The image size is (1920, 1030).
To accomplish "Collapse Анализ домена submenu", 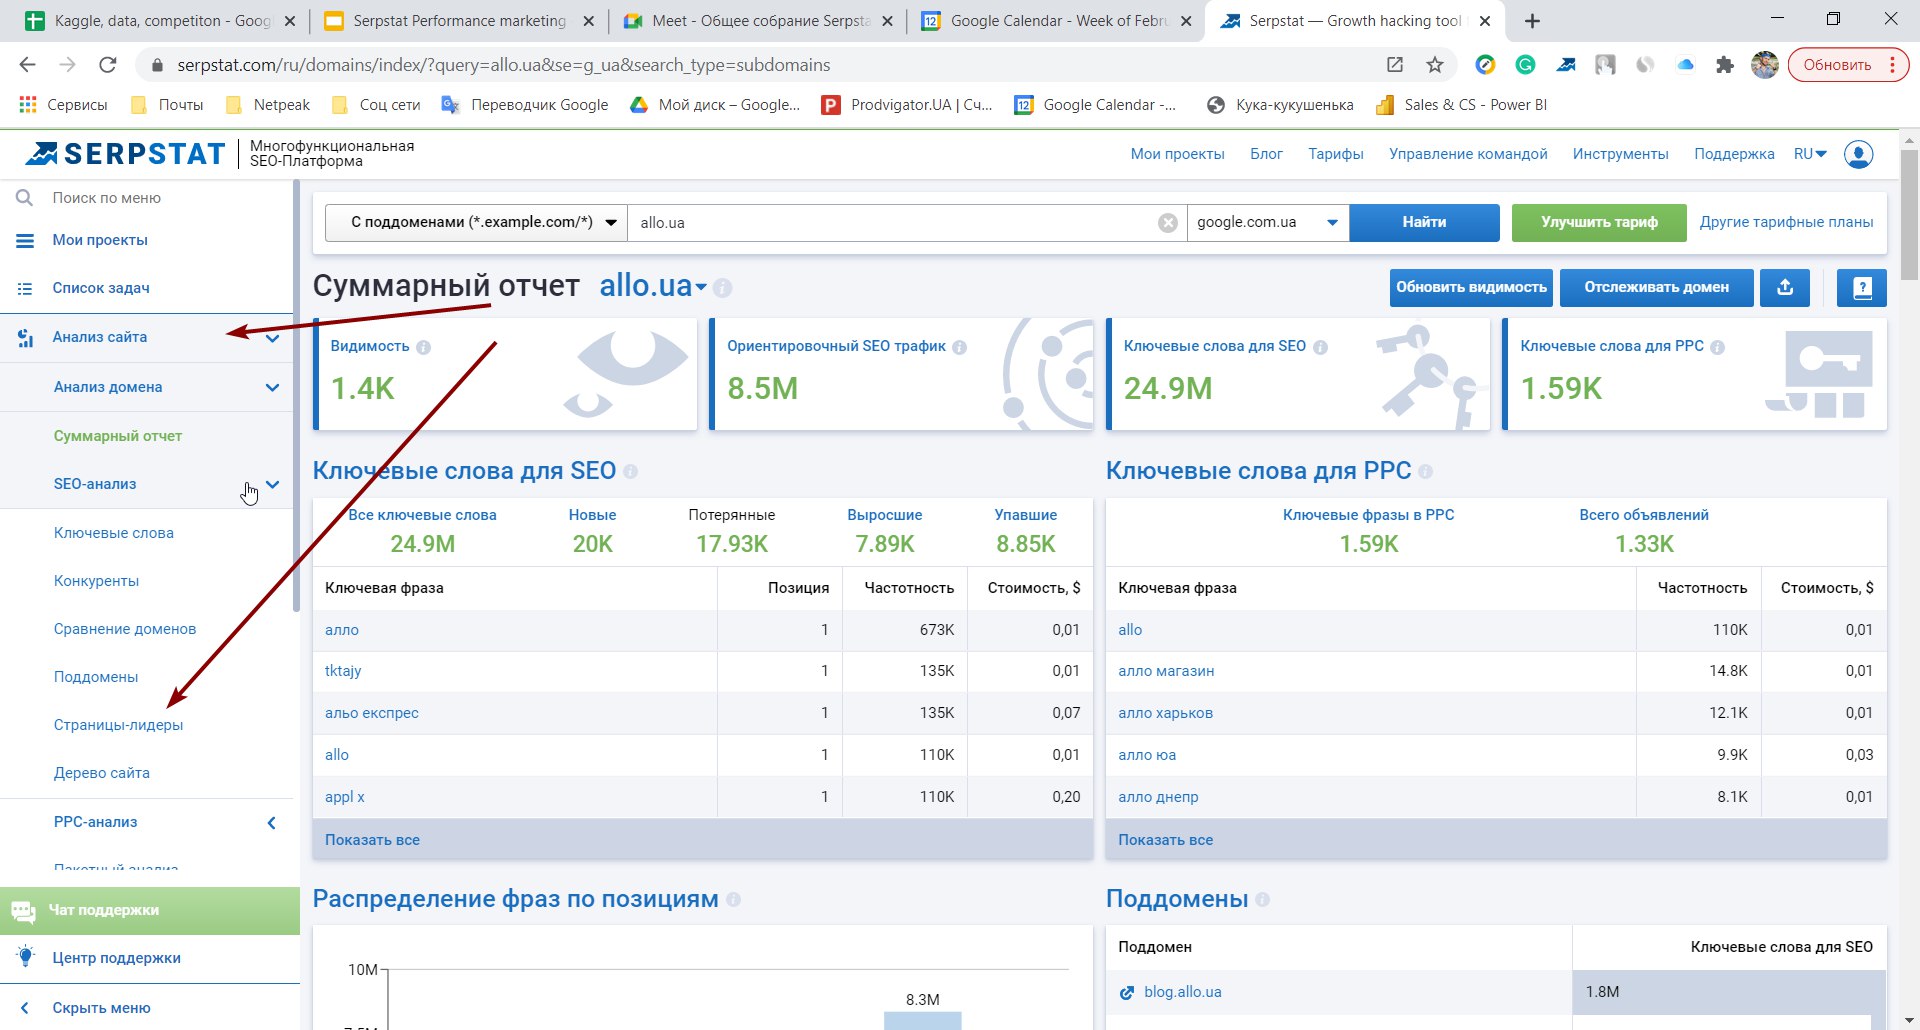I will pyautogui.click(x=272, y=388).
